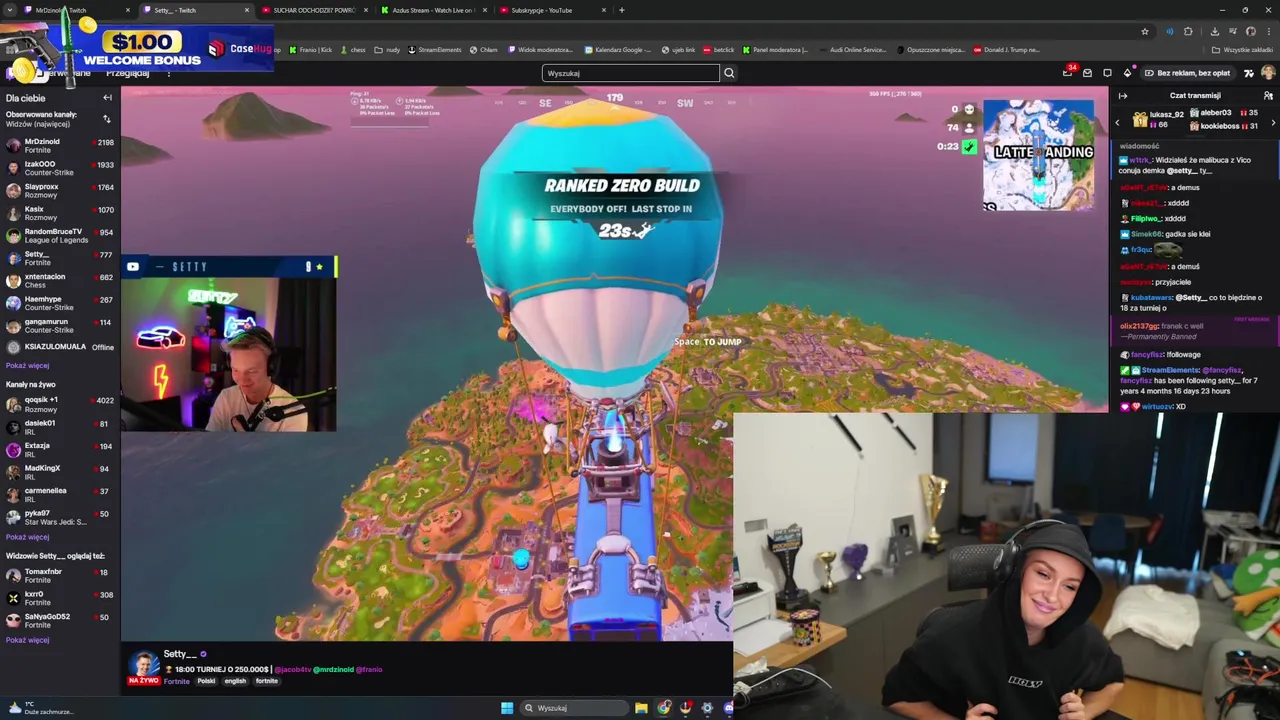Open Bits crown icon in Twitch header
1280x720 pixels.
click(x=1127, y=73)
